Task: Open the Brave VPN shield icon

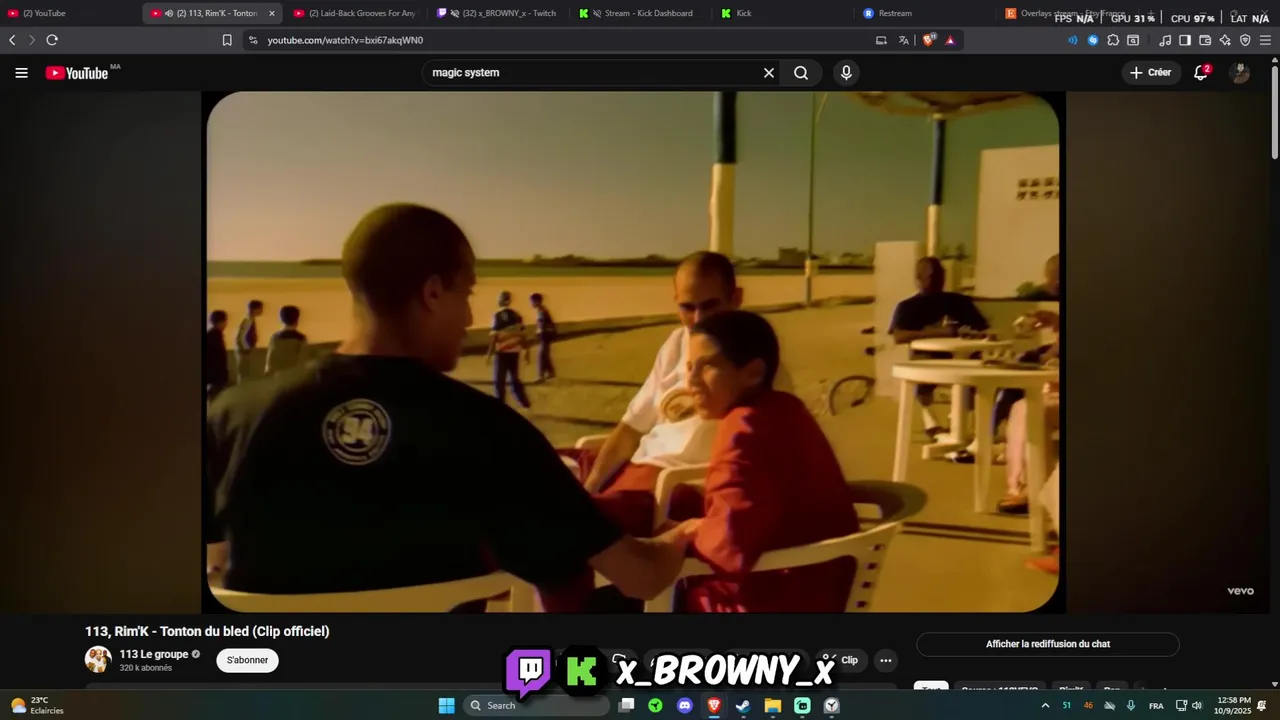Action: pos(1245,40)
